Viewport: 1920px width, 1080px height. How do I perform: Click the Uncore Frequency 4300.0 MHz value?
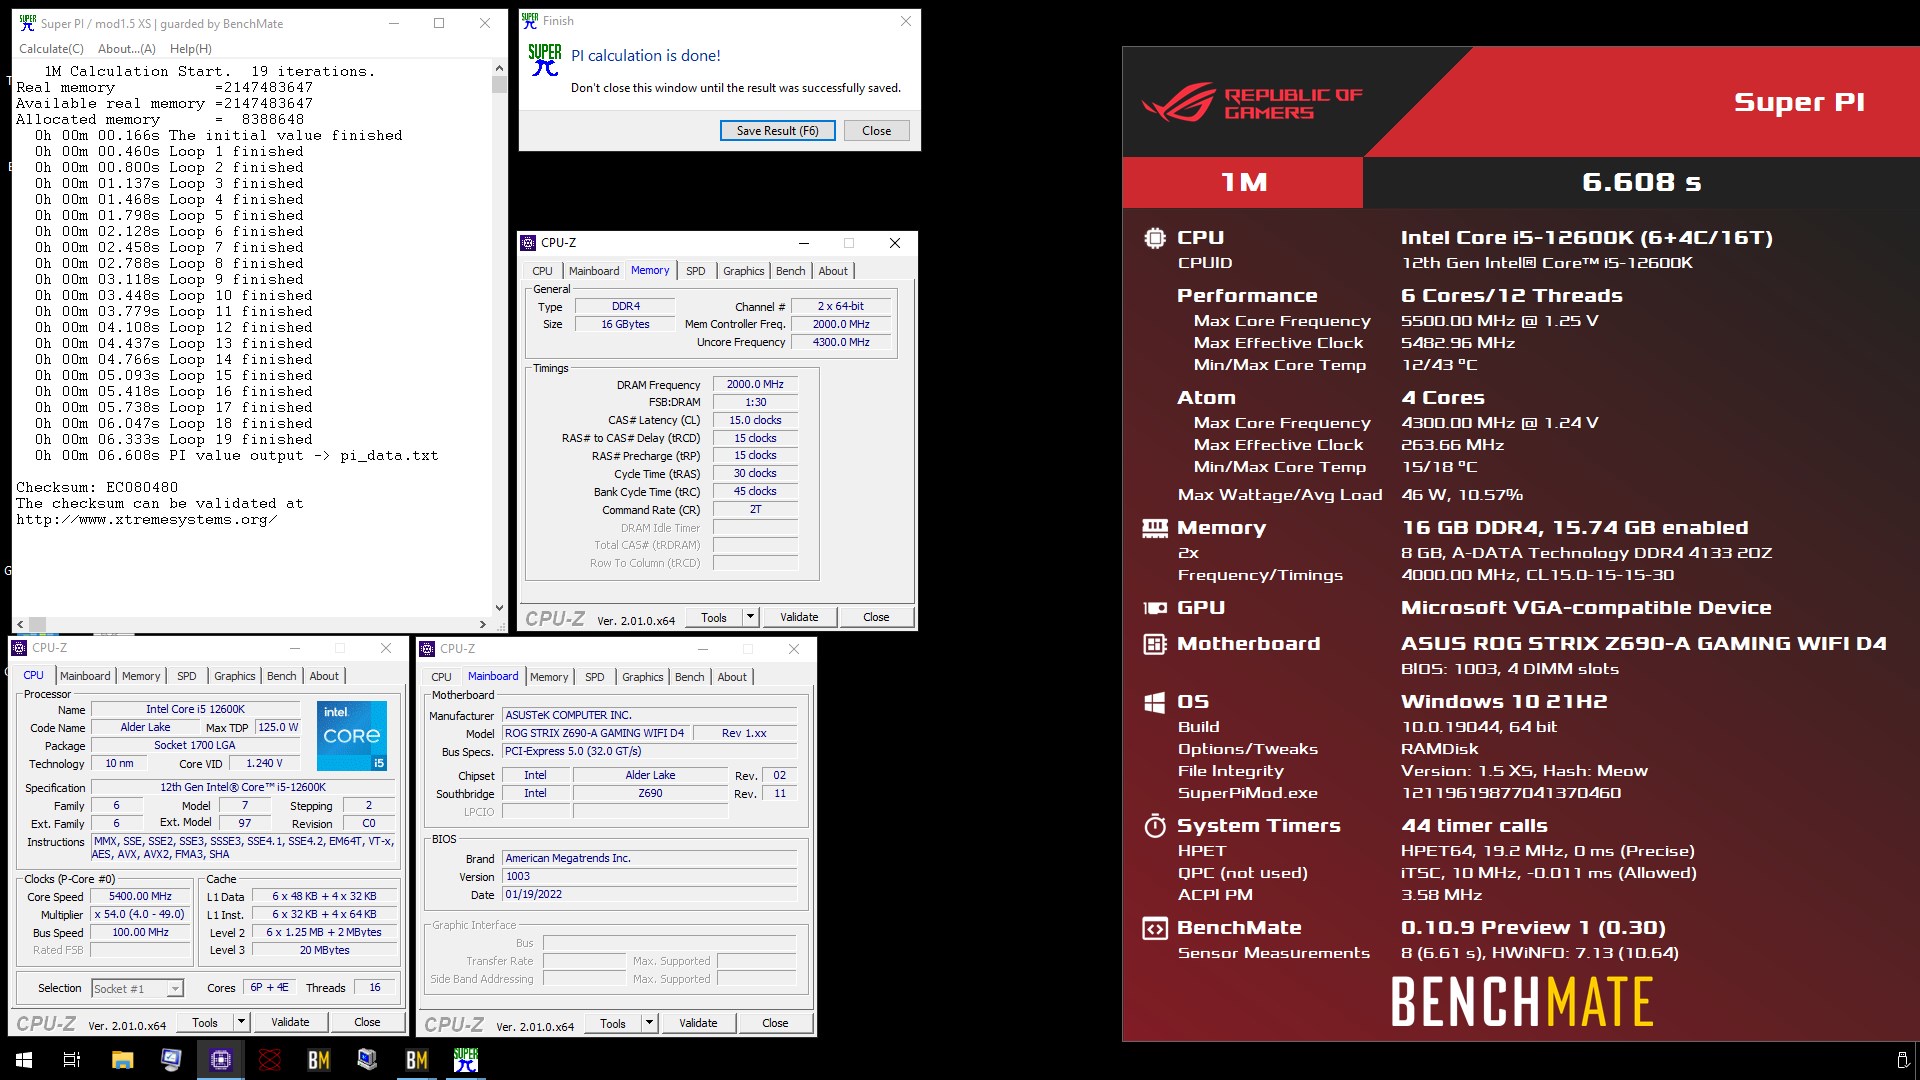(841, 342)
